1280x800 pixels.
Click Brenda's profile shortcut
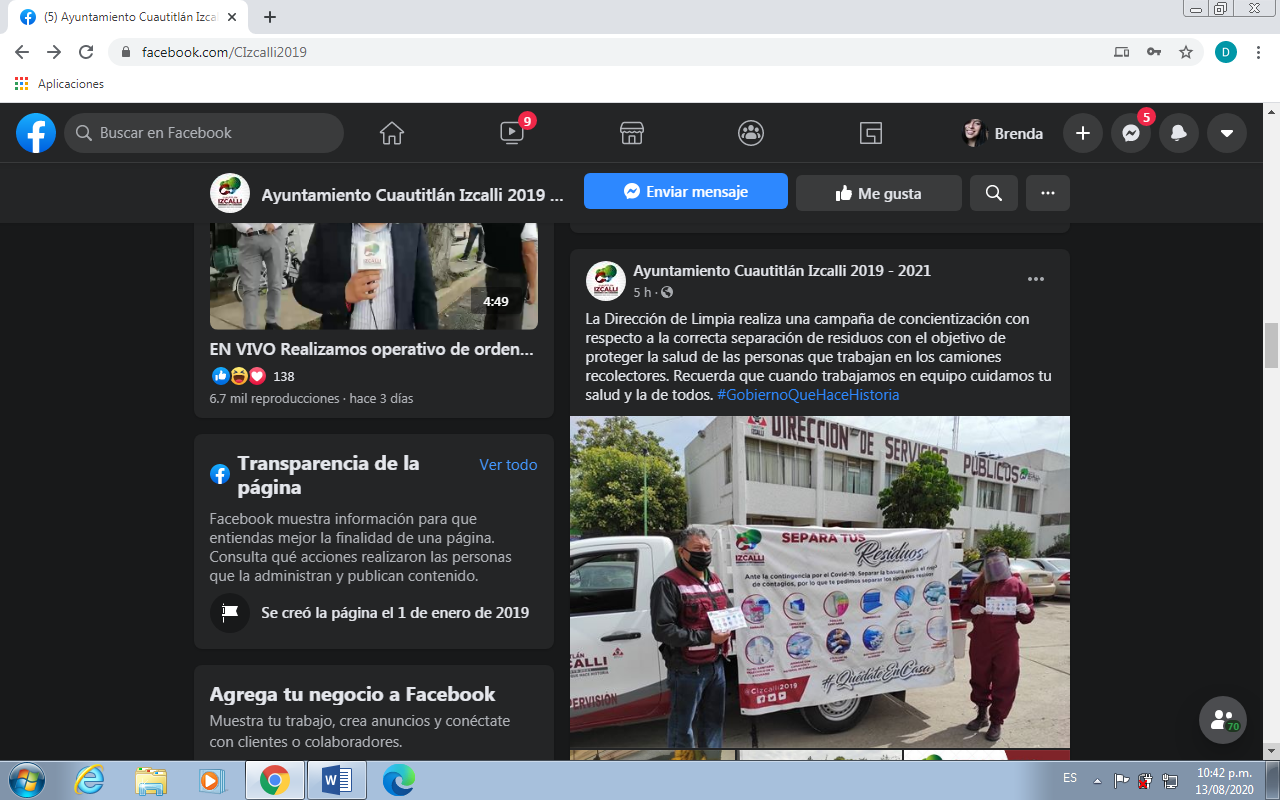pyautogui.click(x=1003, y=133)
